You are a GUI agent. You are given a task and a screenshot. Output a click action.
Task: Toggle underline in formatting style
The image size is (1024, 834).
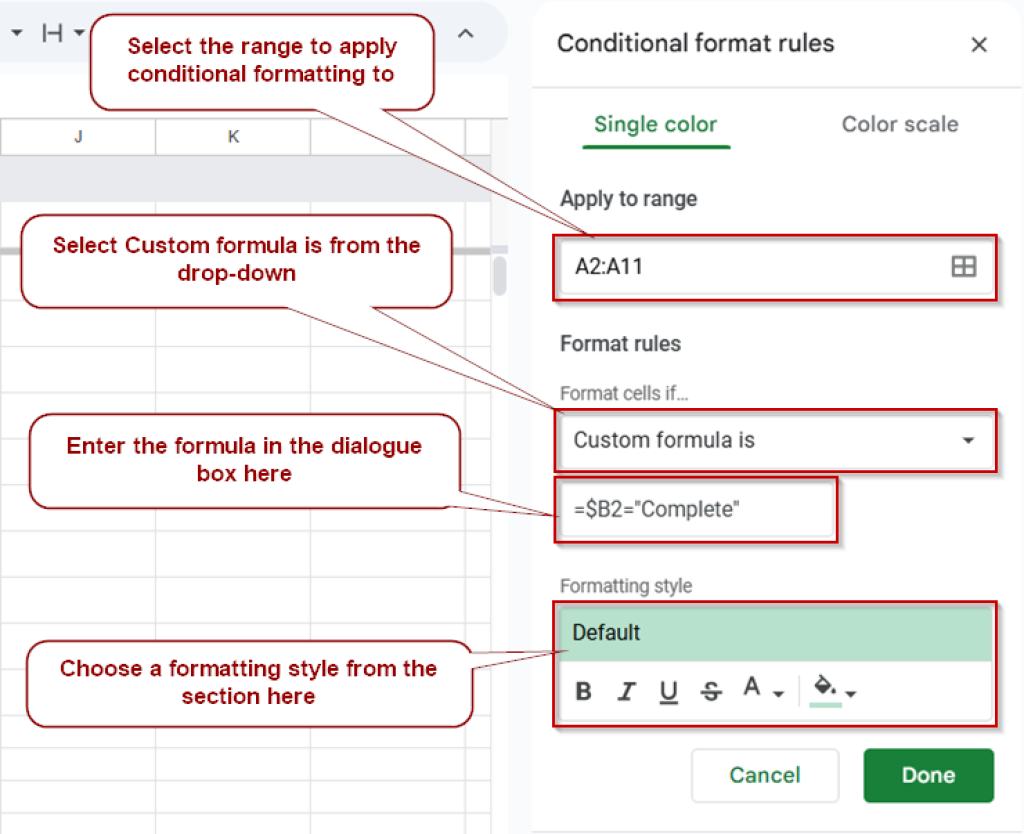pyautogui.click(x=668, y=690)
